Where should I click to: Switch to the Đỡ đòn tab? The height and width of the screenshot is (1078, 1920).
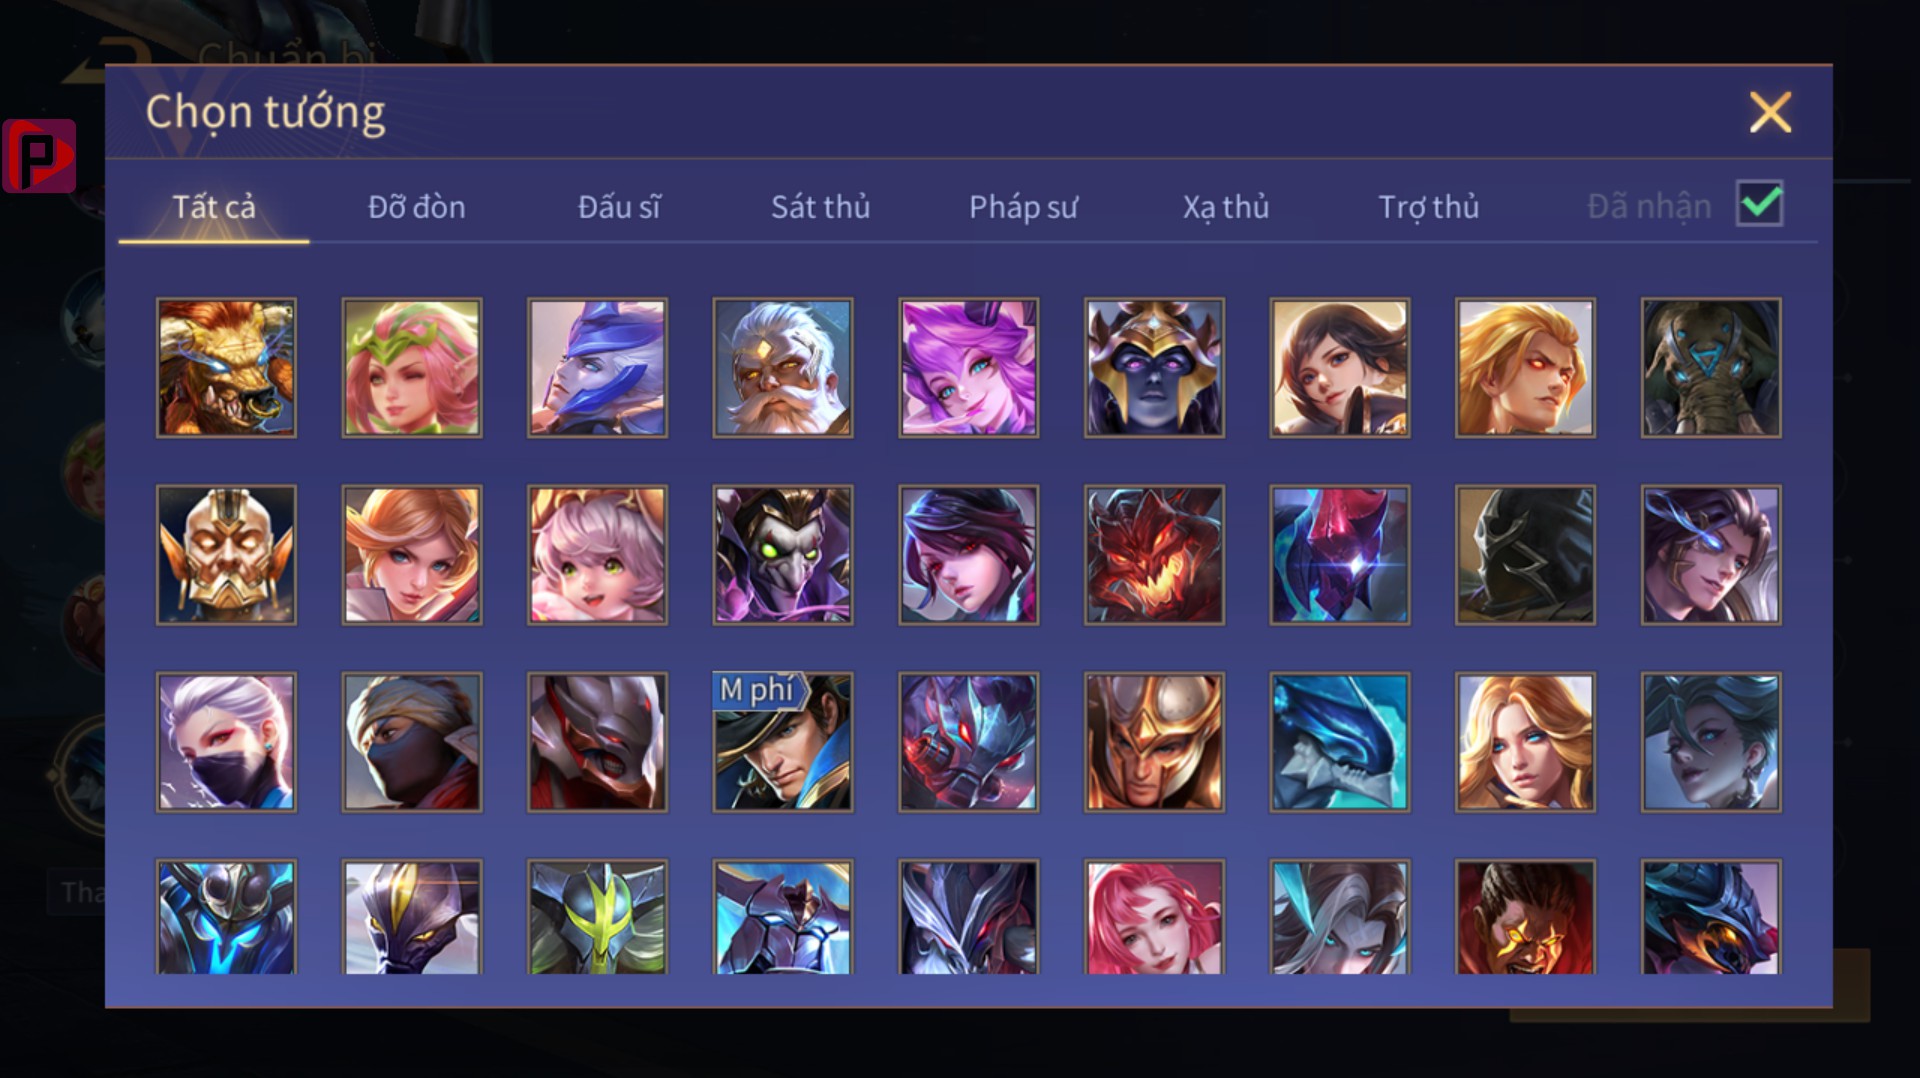[416, 207]
